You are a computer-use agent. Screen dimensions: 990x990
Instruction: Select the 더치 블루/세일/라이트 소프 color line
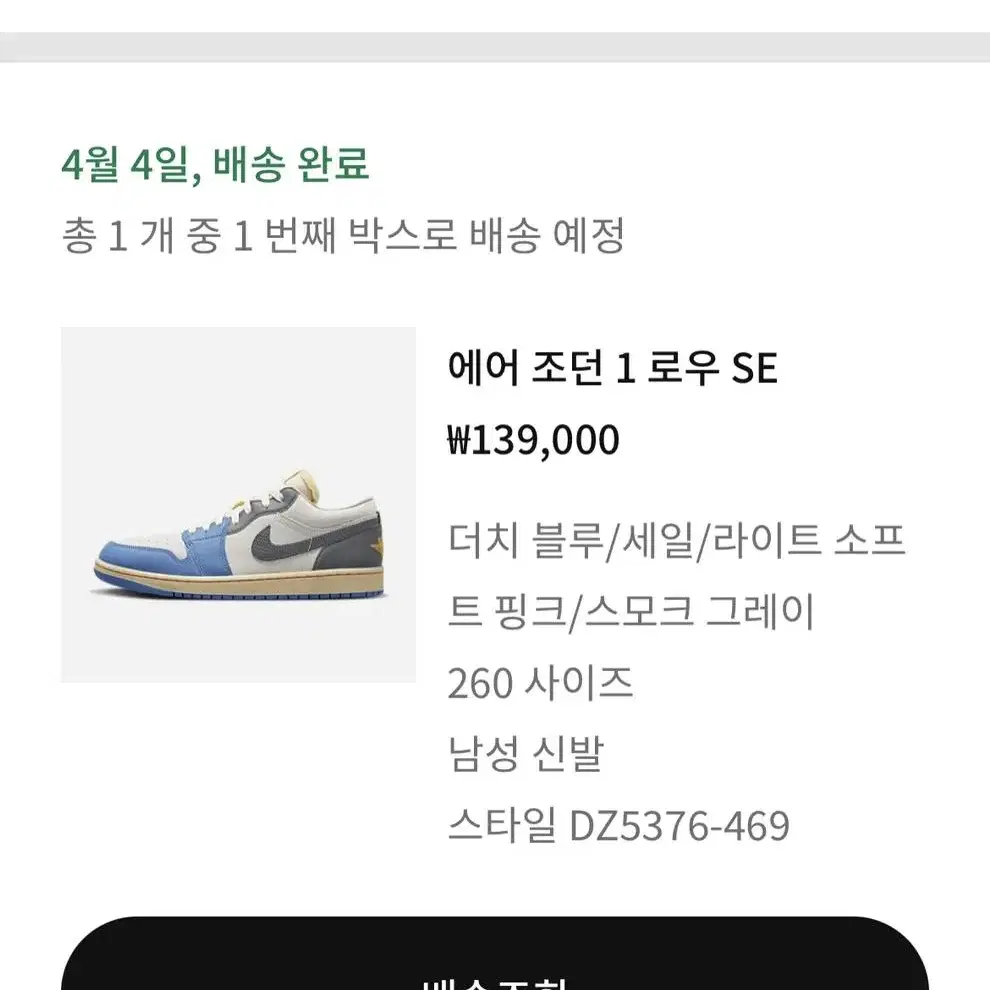pyautogui.click(x=677, y=540)
